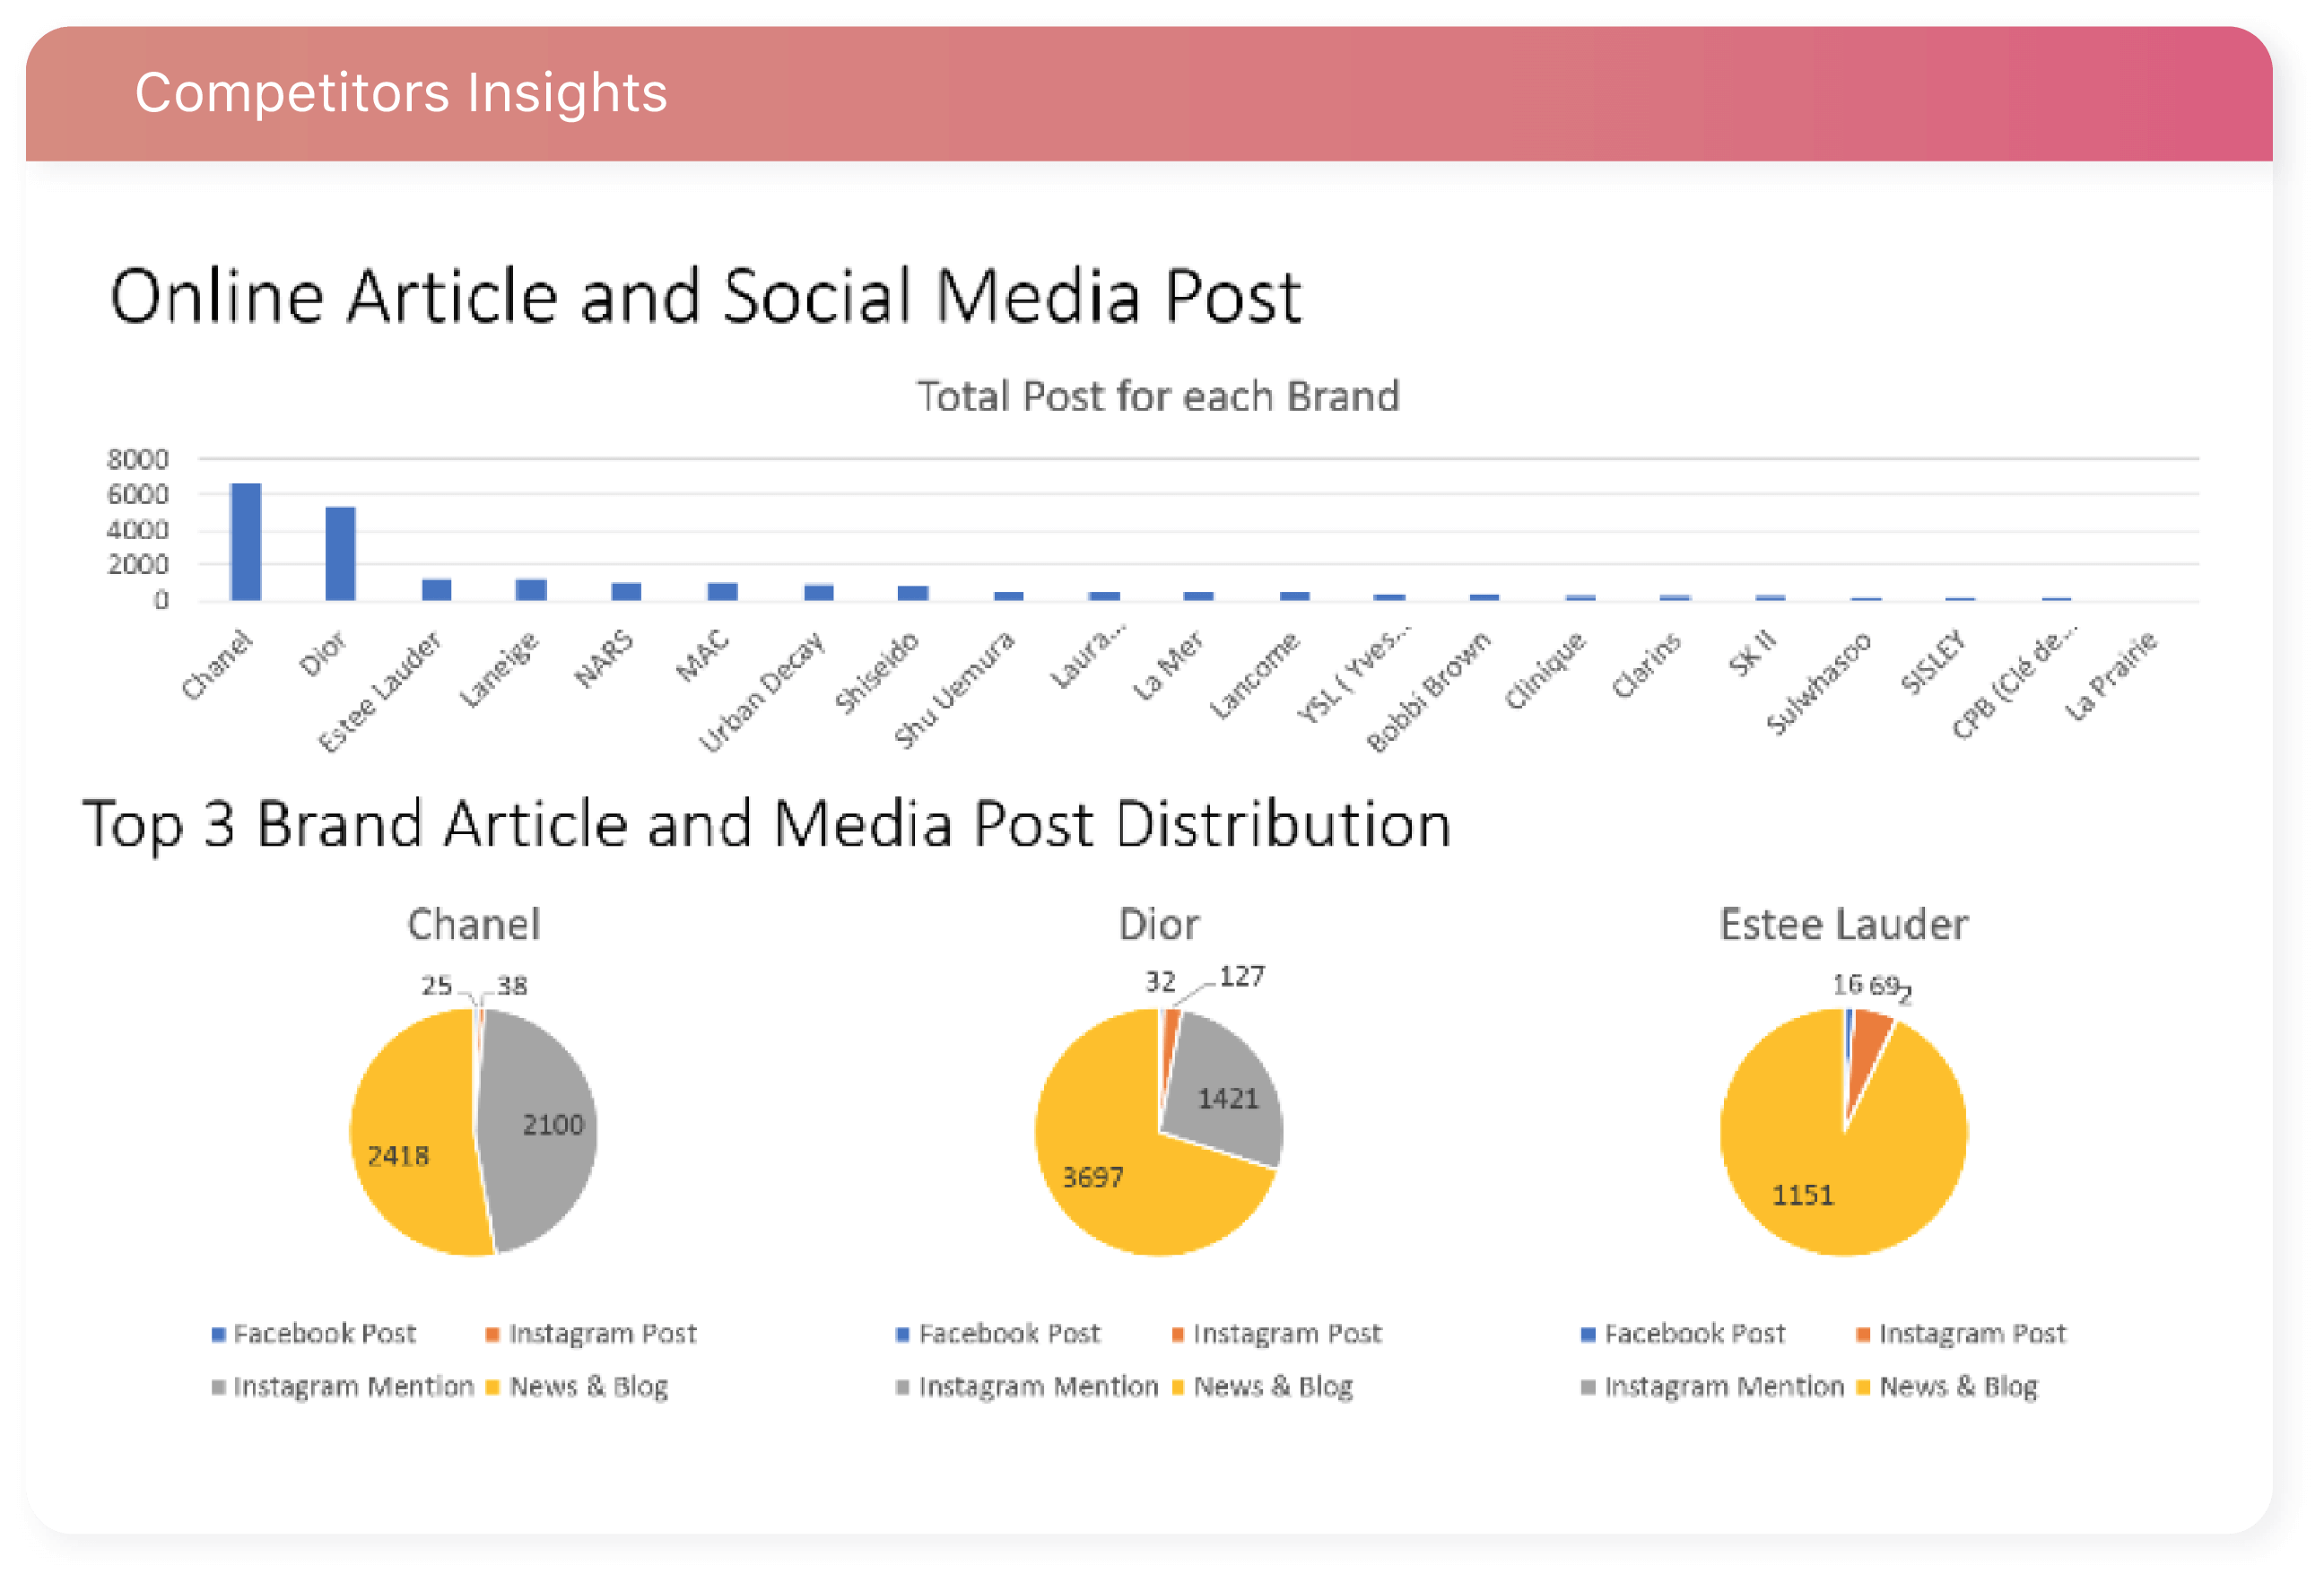Screen dimensions: 2324x1583
Task: Click the yellow News & Blog swatch in Chanel legend
Action: click(492, 1387)
